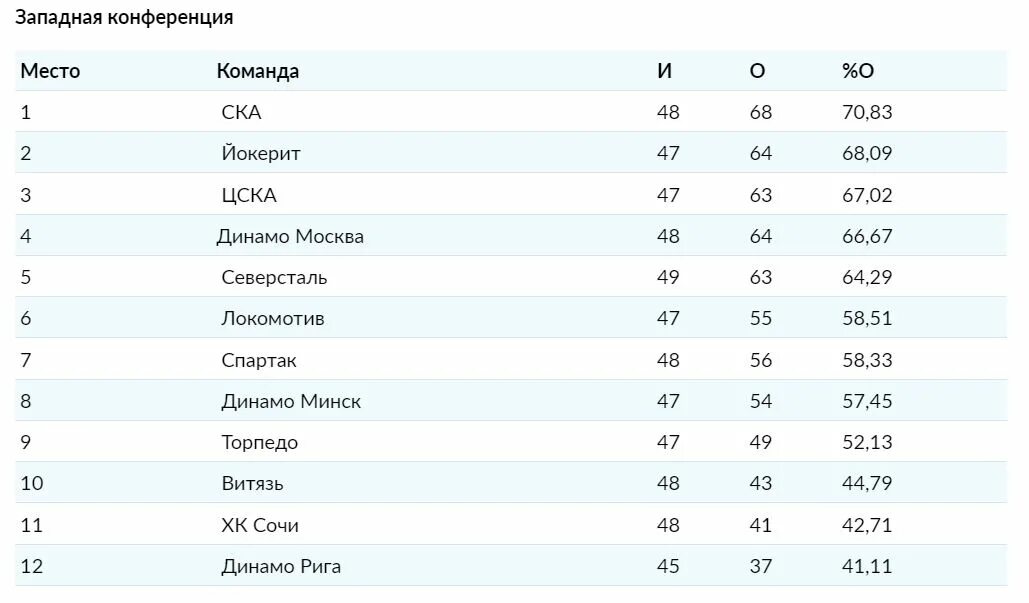The image size is (1029, 603).
Task: Click the О points column header
Action: click(757, 71)
